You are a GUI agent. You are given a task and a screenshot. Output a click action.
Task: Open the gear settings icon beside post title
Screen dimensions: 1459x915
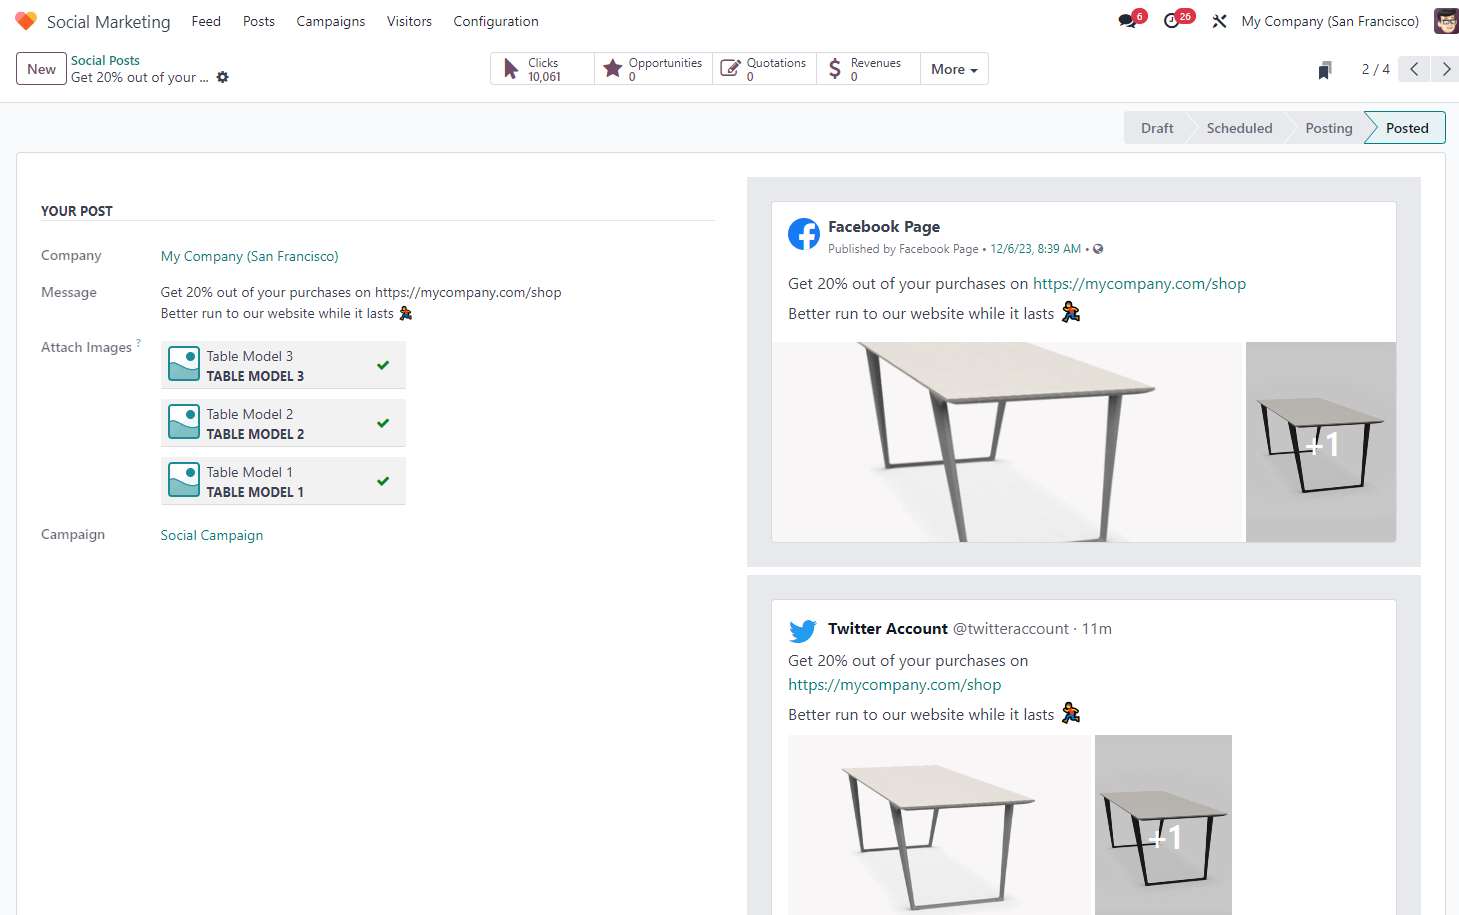click(223, 77)
